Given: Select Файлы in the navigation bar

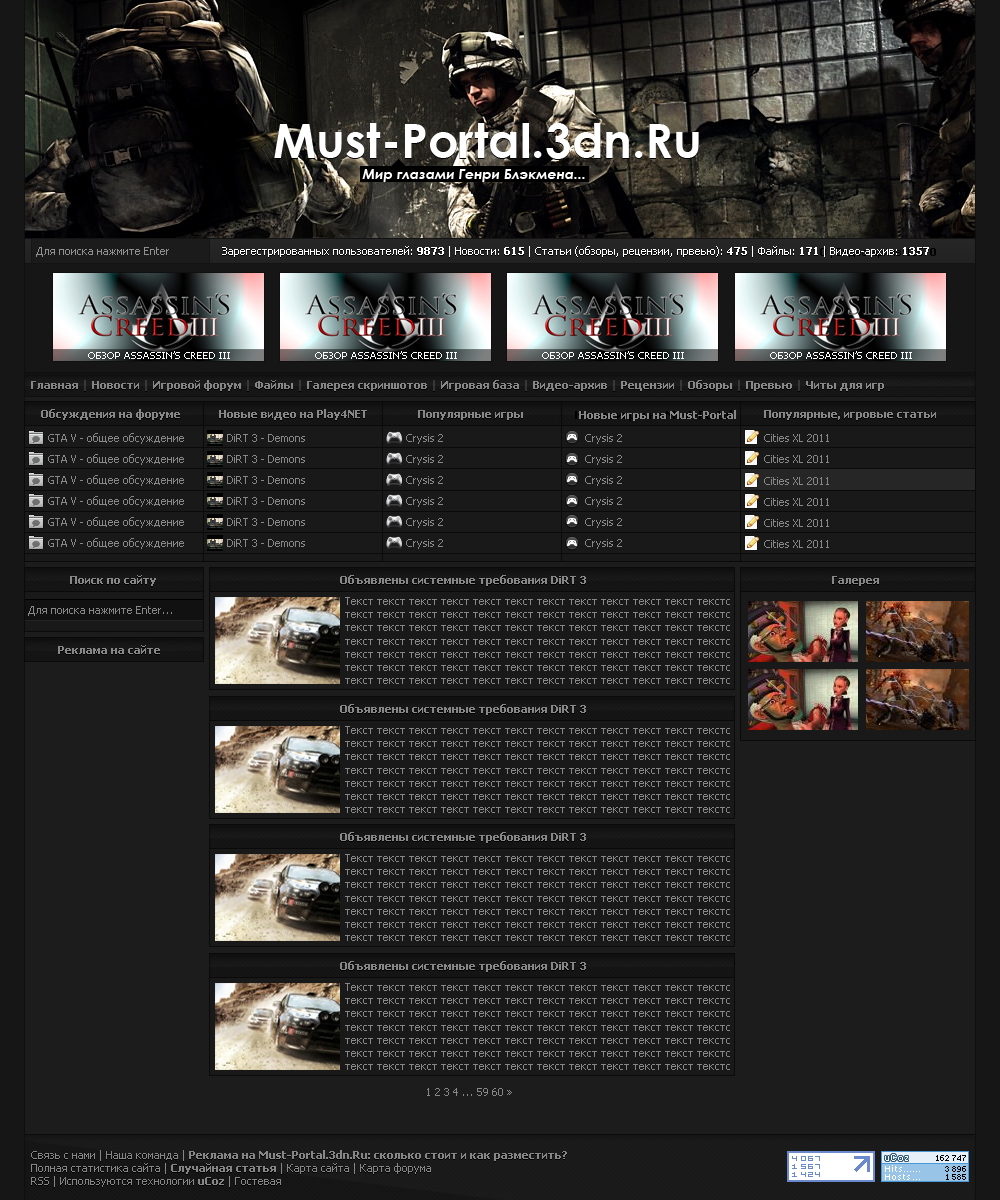Looking at the screenshot, I should 274,385.
